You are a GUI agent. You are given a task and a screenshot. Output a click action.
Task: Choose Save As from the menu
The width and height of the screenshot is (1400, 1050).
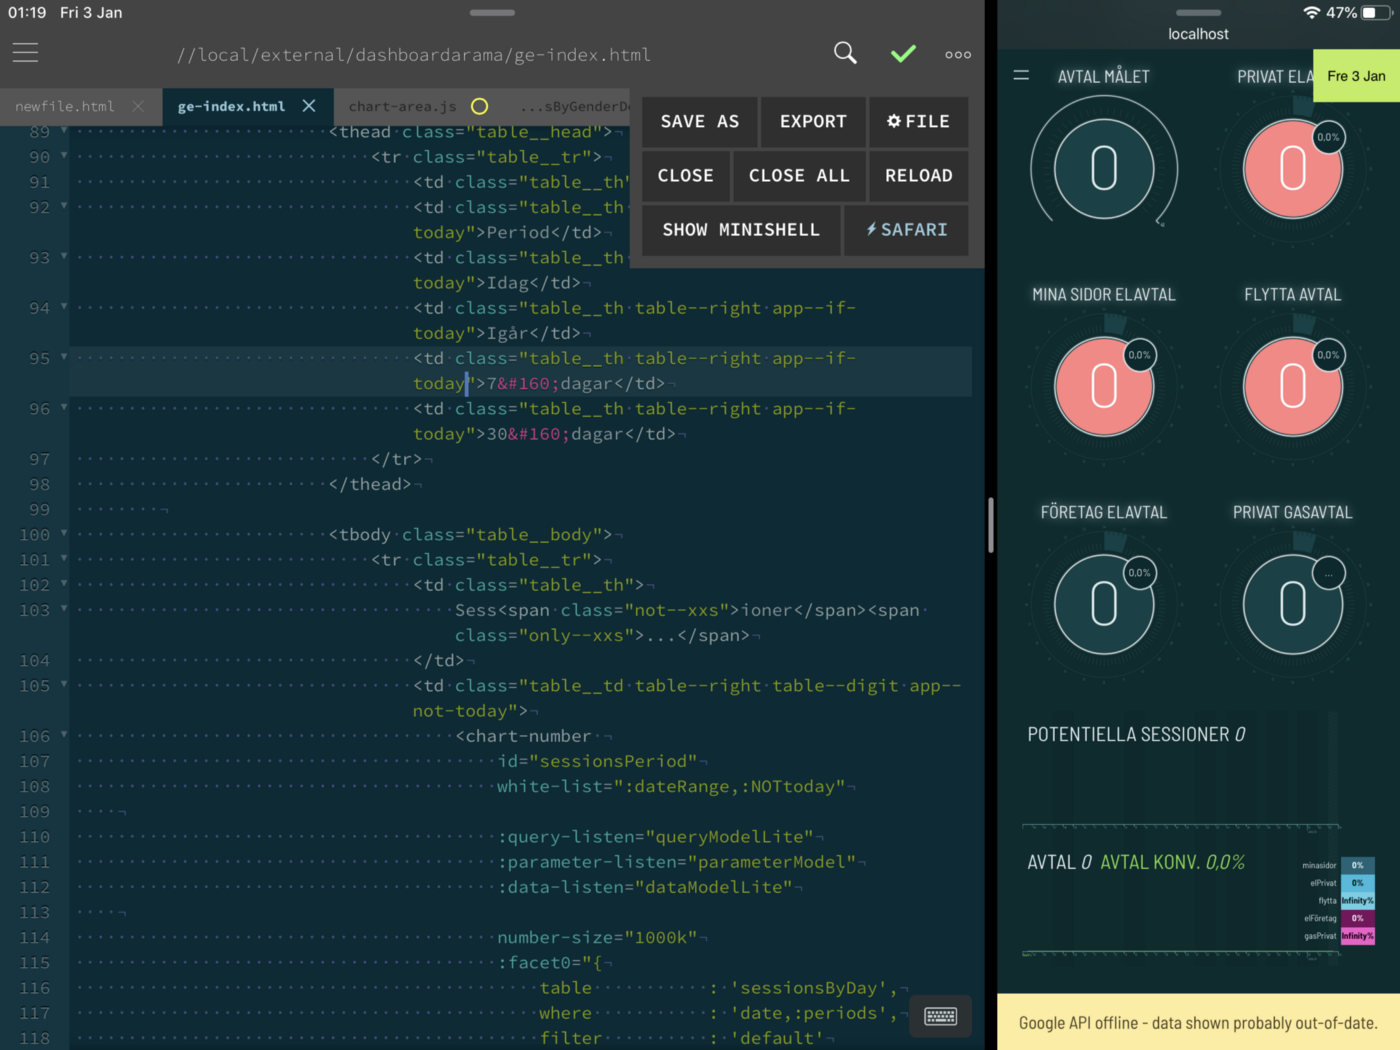700,122
